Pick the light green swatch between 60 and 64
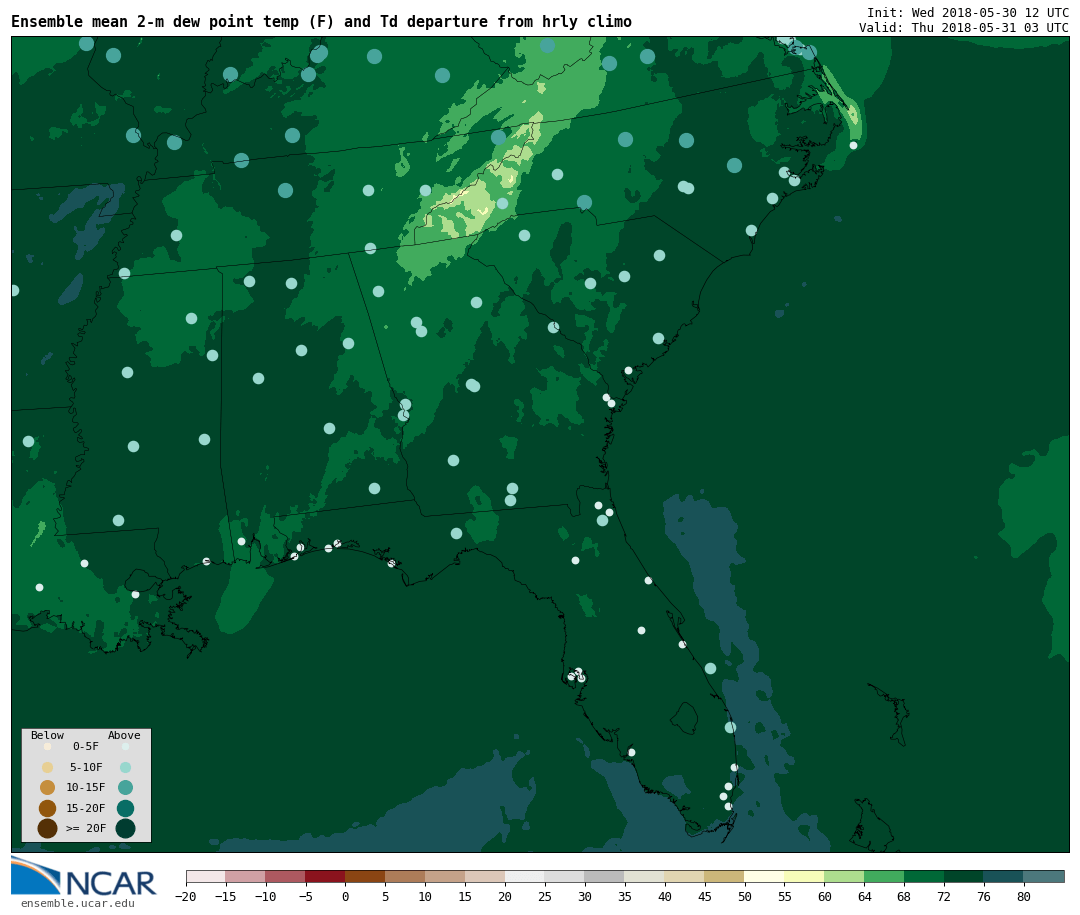Screen dimensions: 1080x915 click(844, 876)
